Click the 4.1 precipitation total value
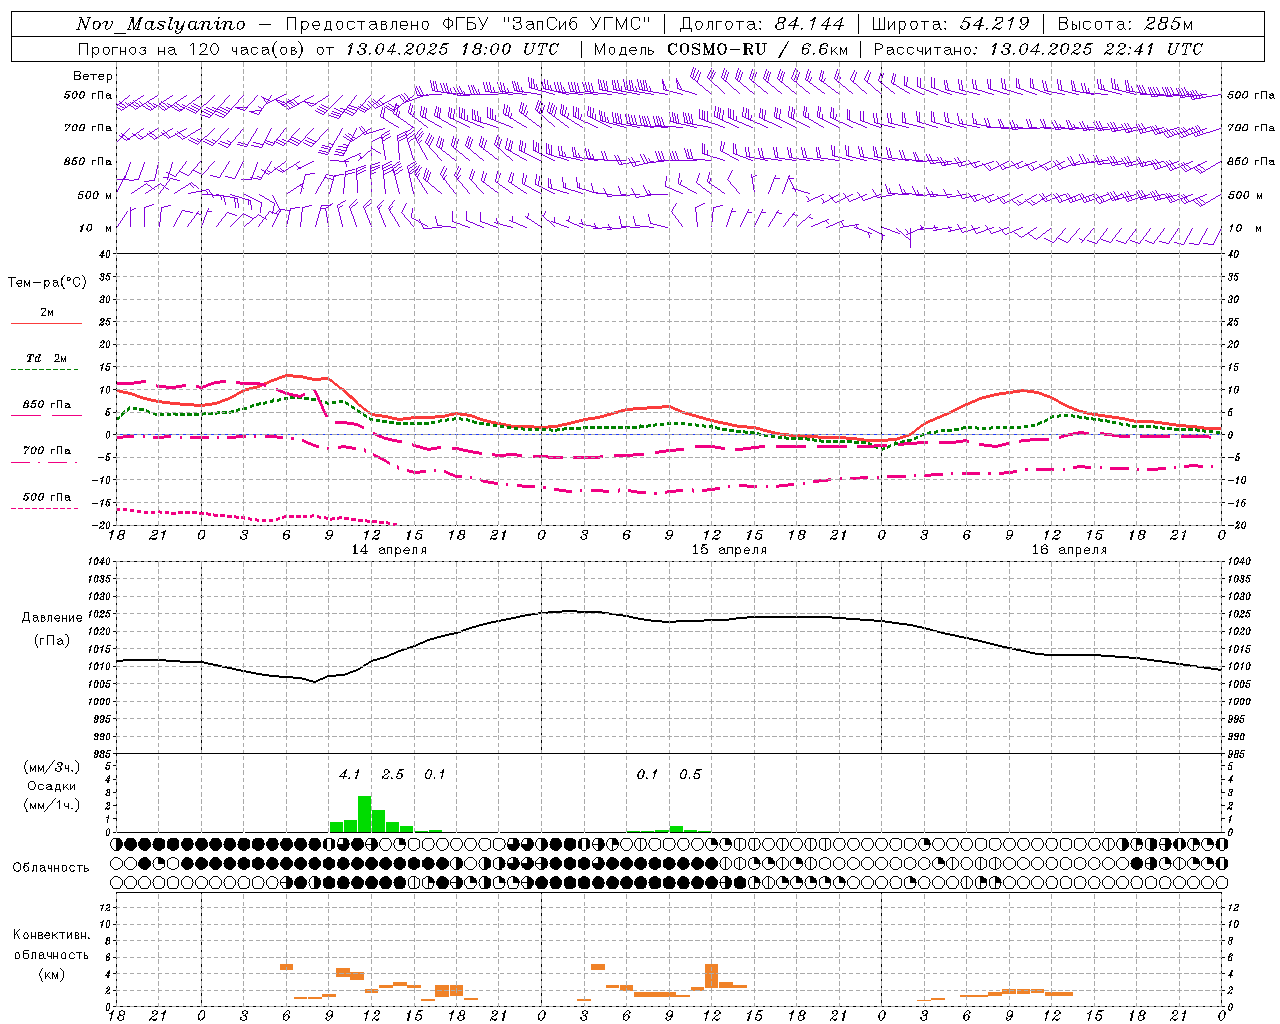 tap(349, 775)
